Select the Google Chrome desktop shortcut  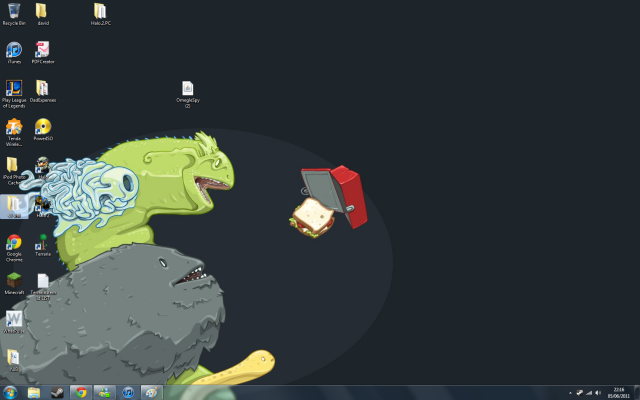tap(14, 243)
